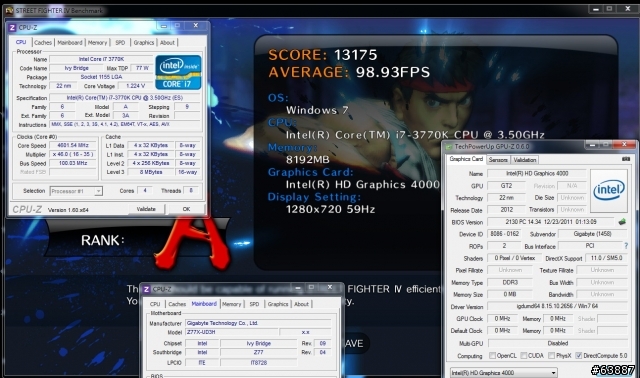Click the Intel logo in GPU-Z
640x378 pixels.
pyautogui.click(x=609, y=190)
